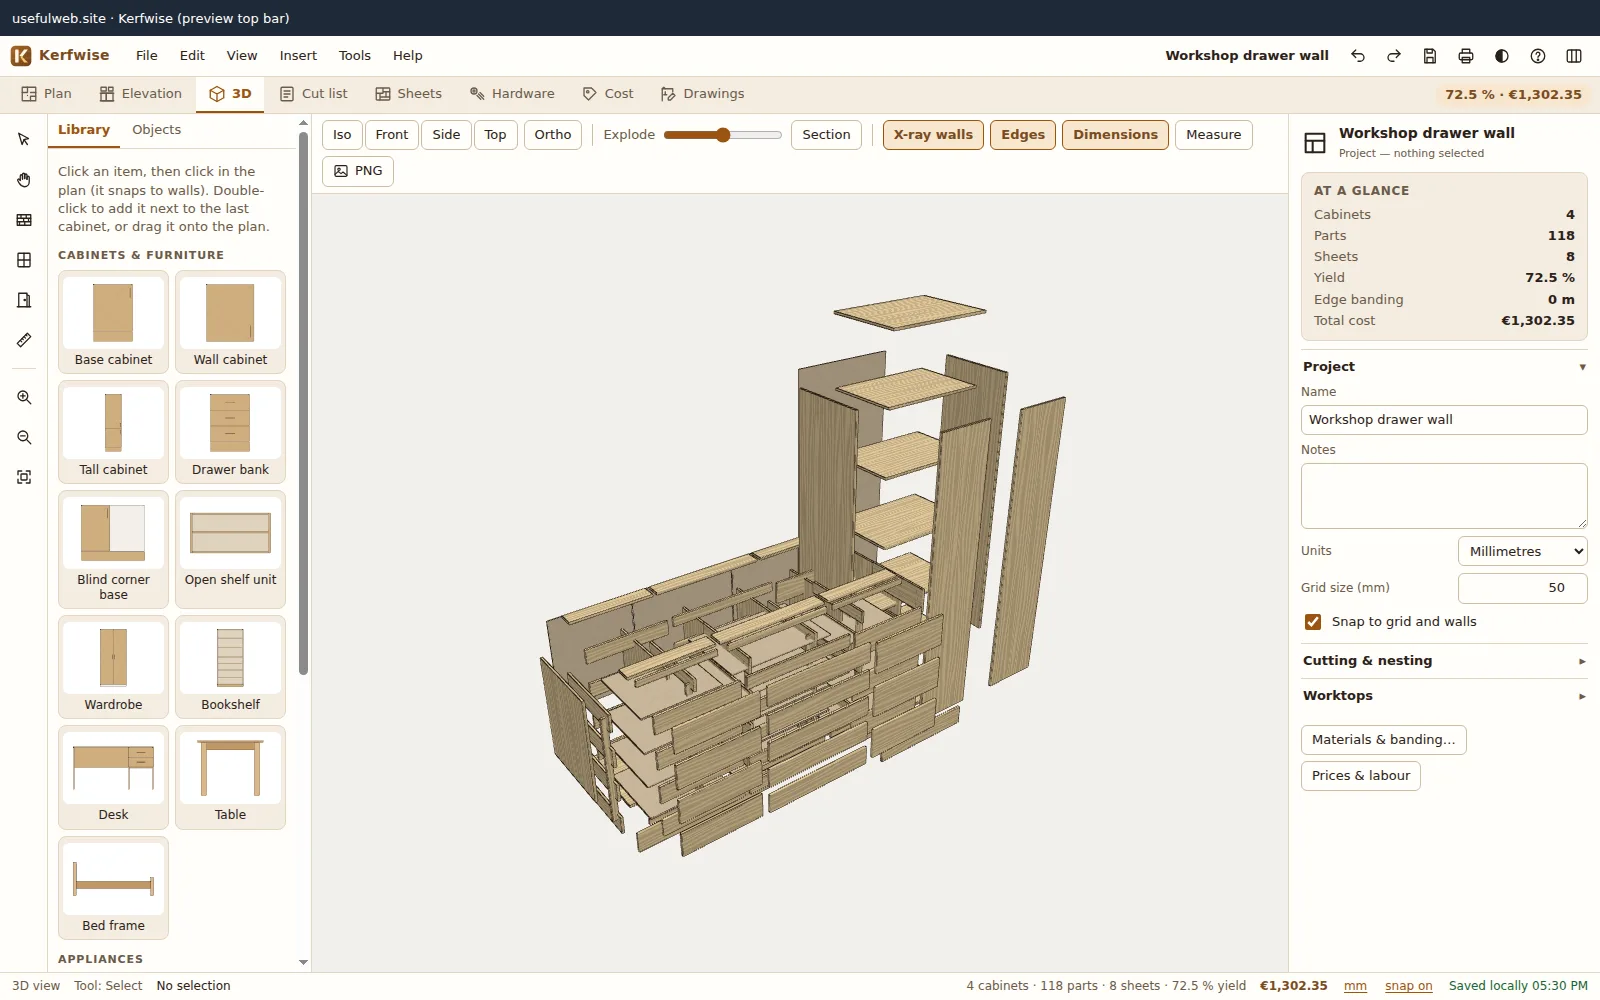Click the print icon
Screen dimensions: 1600x1000
(1466, 56)
